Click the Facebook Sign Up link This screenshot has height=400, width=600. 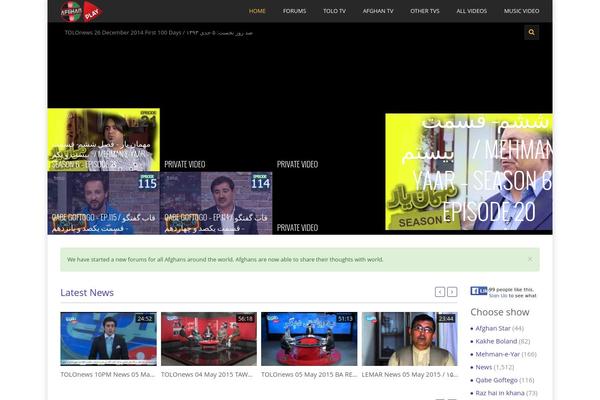click(x=498, y=296)
